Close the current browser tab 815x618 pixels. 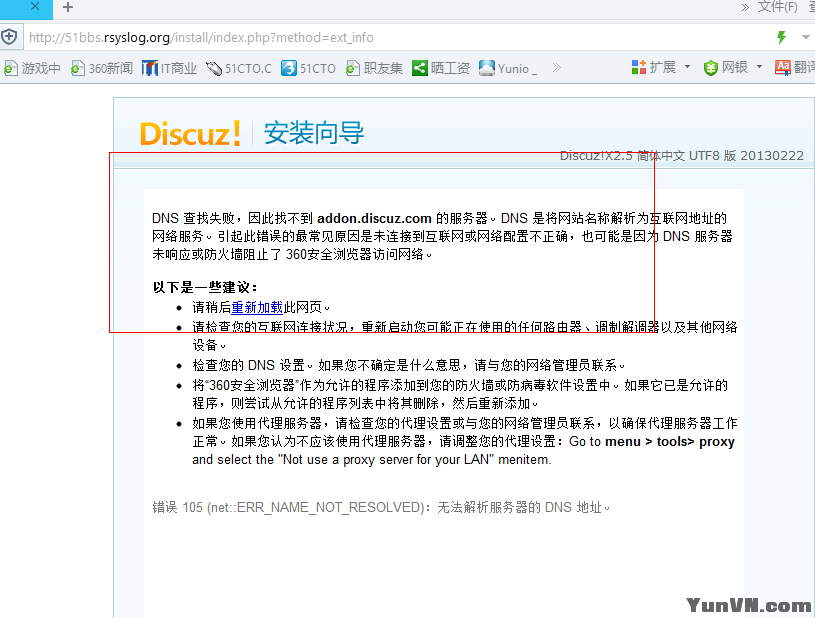pos(35,7)
